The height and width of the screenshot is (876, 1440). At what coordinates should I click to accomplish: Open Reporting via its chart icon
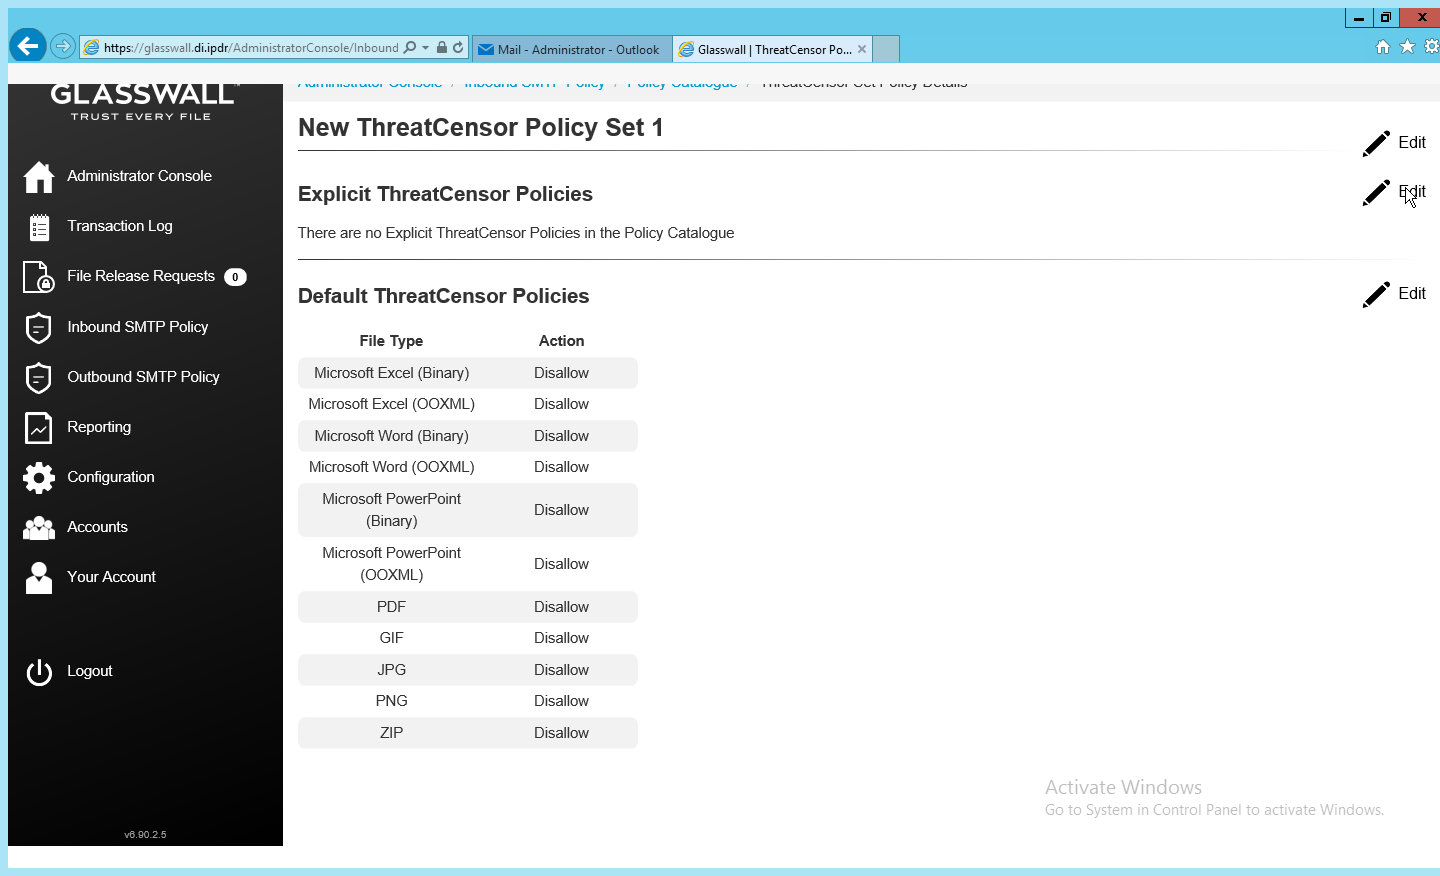39,427
